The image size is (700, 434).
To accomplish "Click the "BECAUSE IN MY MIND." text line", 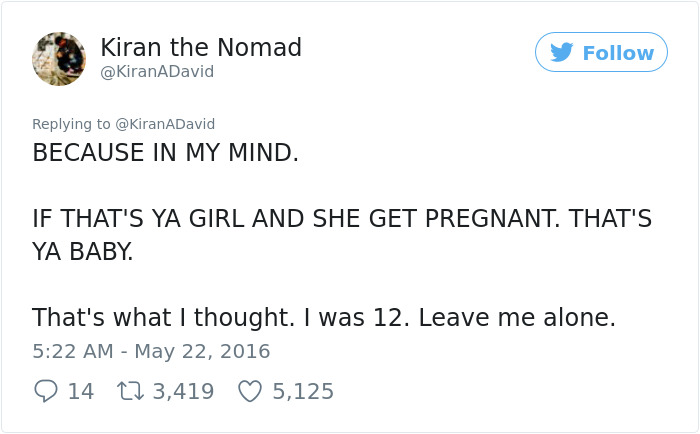I will pyautogui.click(x=165, y=153).
